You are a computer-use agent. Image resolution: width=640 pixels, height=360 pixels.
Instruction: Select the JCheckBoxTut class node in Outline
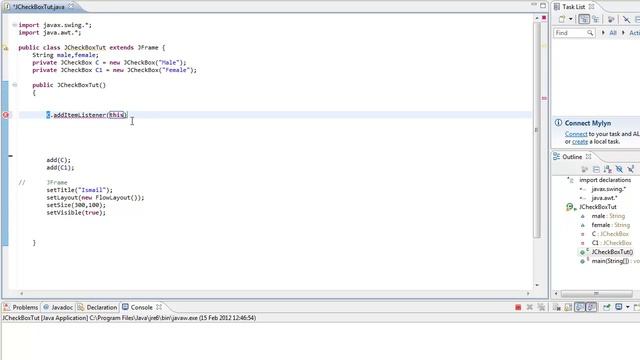(598, 207)
